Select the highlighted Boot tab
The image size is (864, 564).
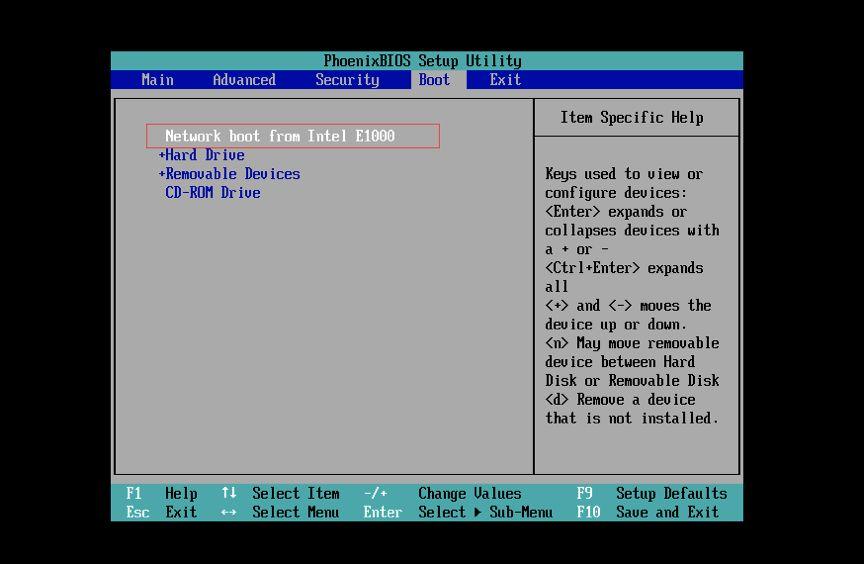click(434, 80)
